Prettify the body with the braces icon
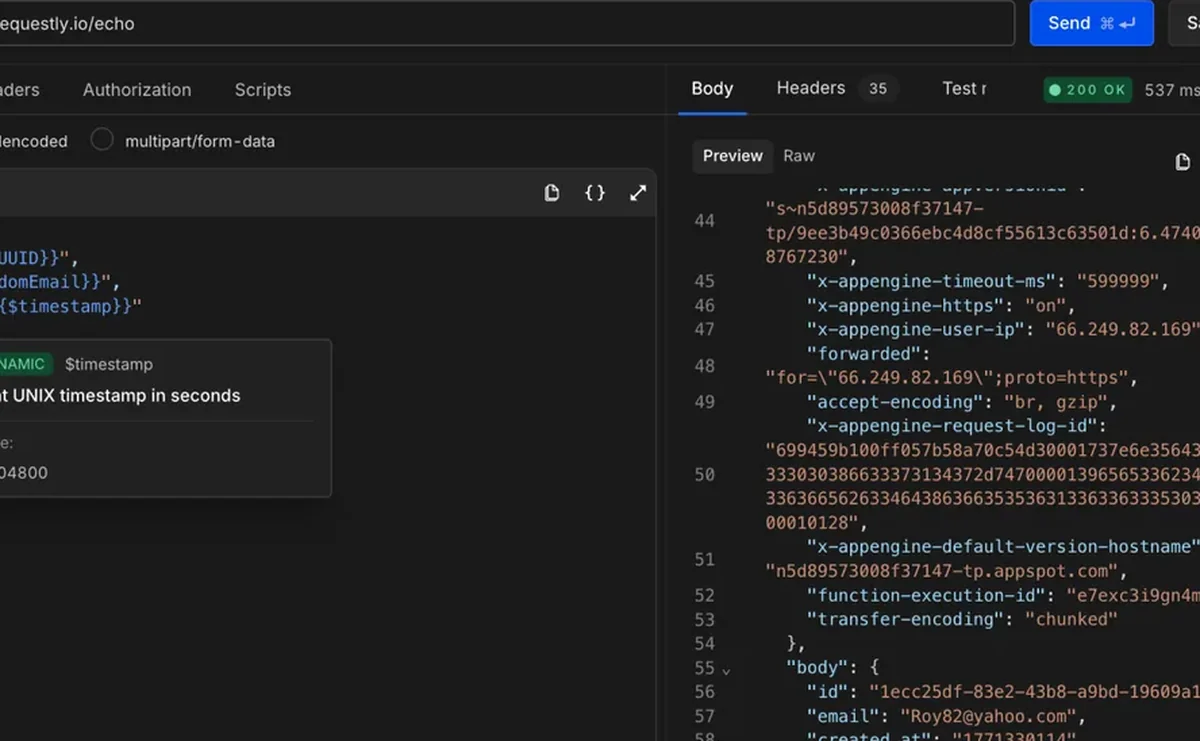This screenshot has width=1200, height=741. [x=595, y=193]
